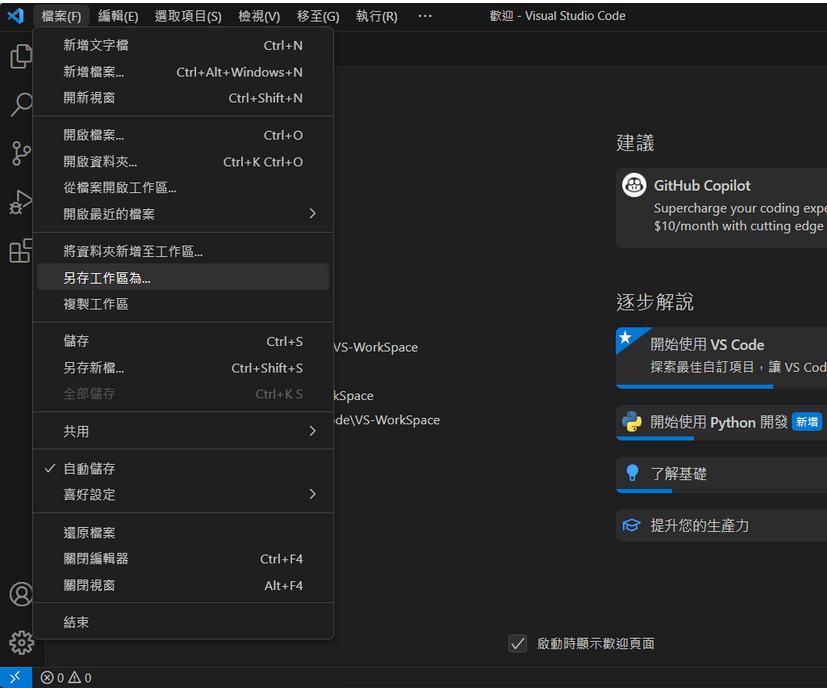Open the Source Control view icon
Image resolution: width=827 pixels, height=688 pixels.
[21, 153]
